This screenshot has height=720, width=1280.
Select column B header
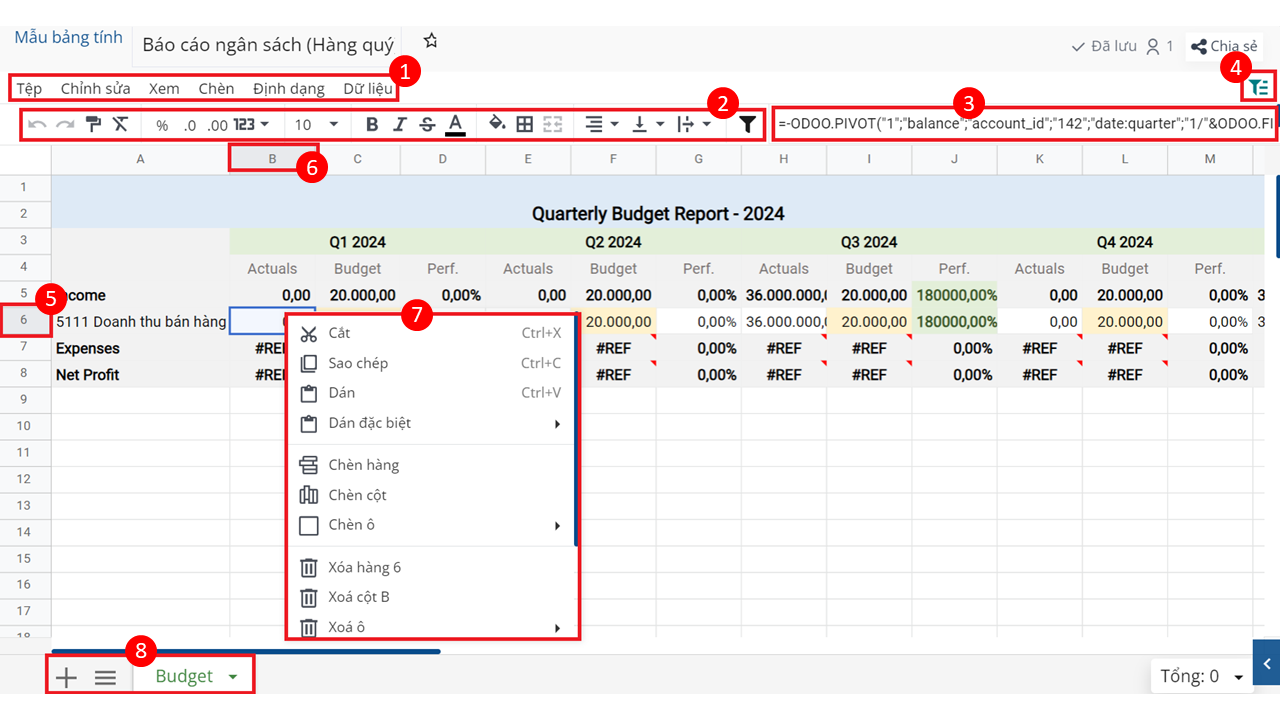coord(272,158)
